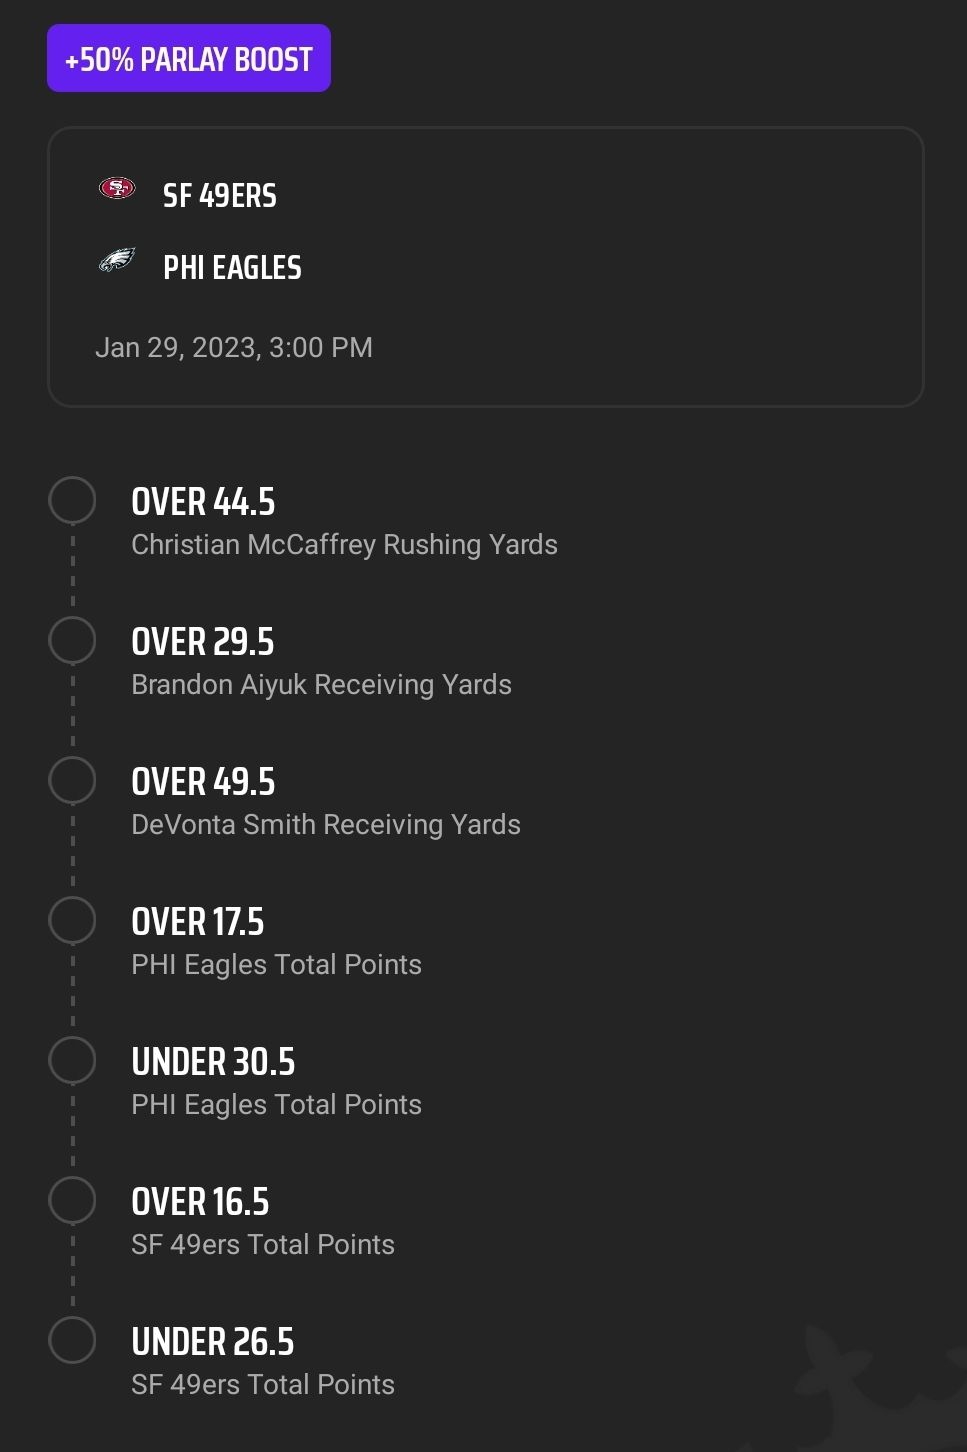The height and width of the screenshot is (1452, 967).
Task: Click the PHI Eagles team logo
Action: 117,261
